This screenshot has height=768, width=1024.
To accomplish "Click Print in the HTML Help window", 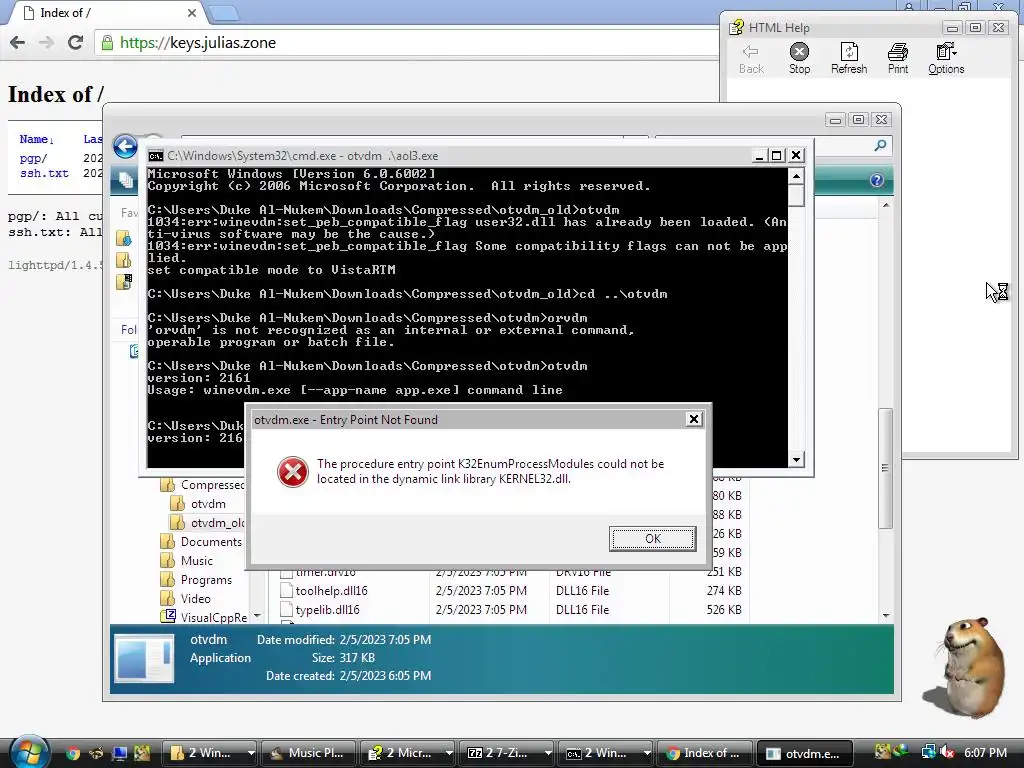I will click(898, 59).
